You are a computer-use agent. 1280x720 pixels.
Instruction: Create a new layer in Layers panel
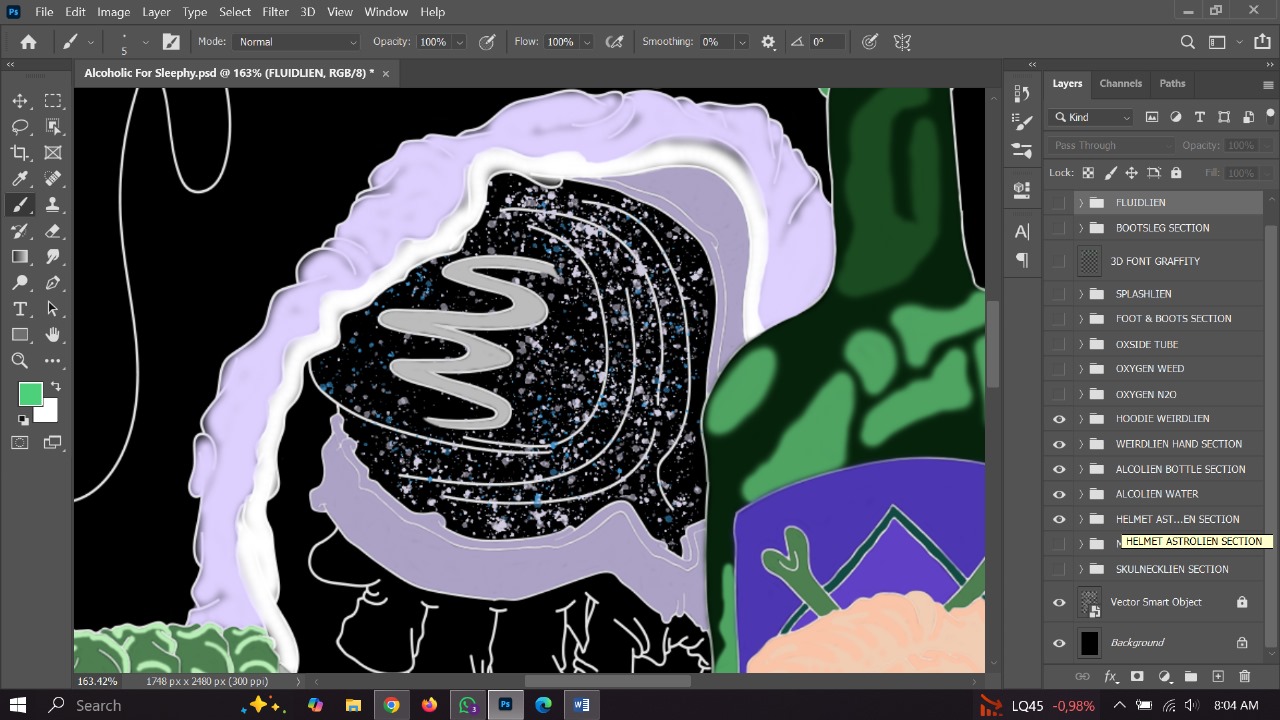1217,677
